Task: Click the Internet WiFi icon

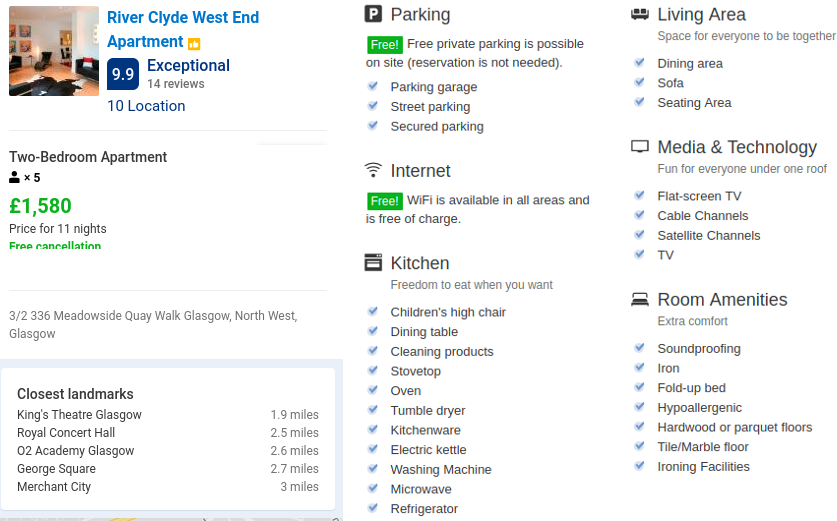Action: [373, 170]
